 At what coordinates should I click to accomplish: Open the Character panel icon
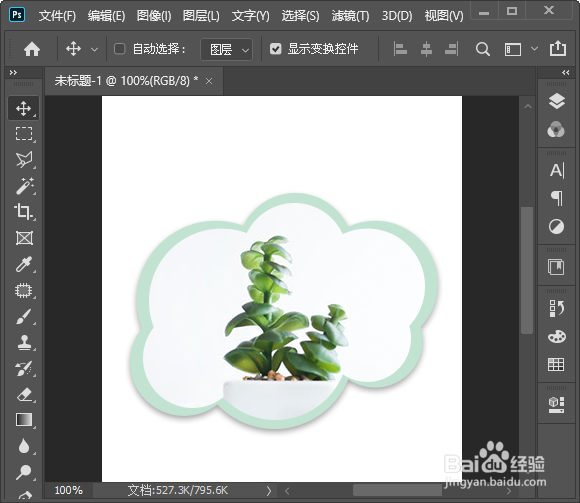pyautogui.click(x=556, y=171)
